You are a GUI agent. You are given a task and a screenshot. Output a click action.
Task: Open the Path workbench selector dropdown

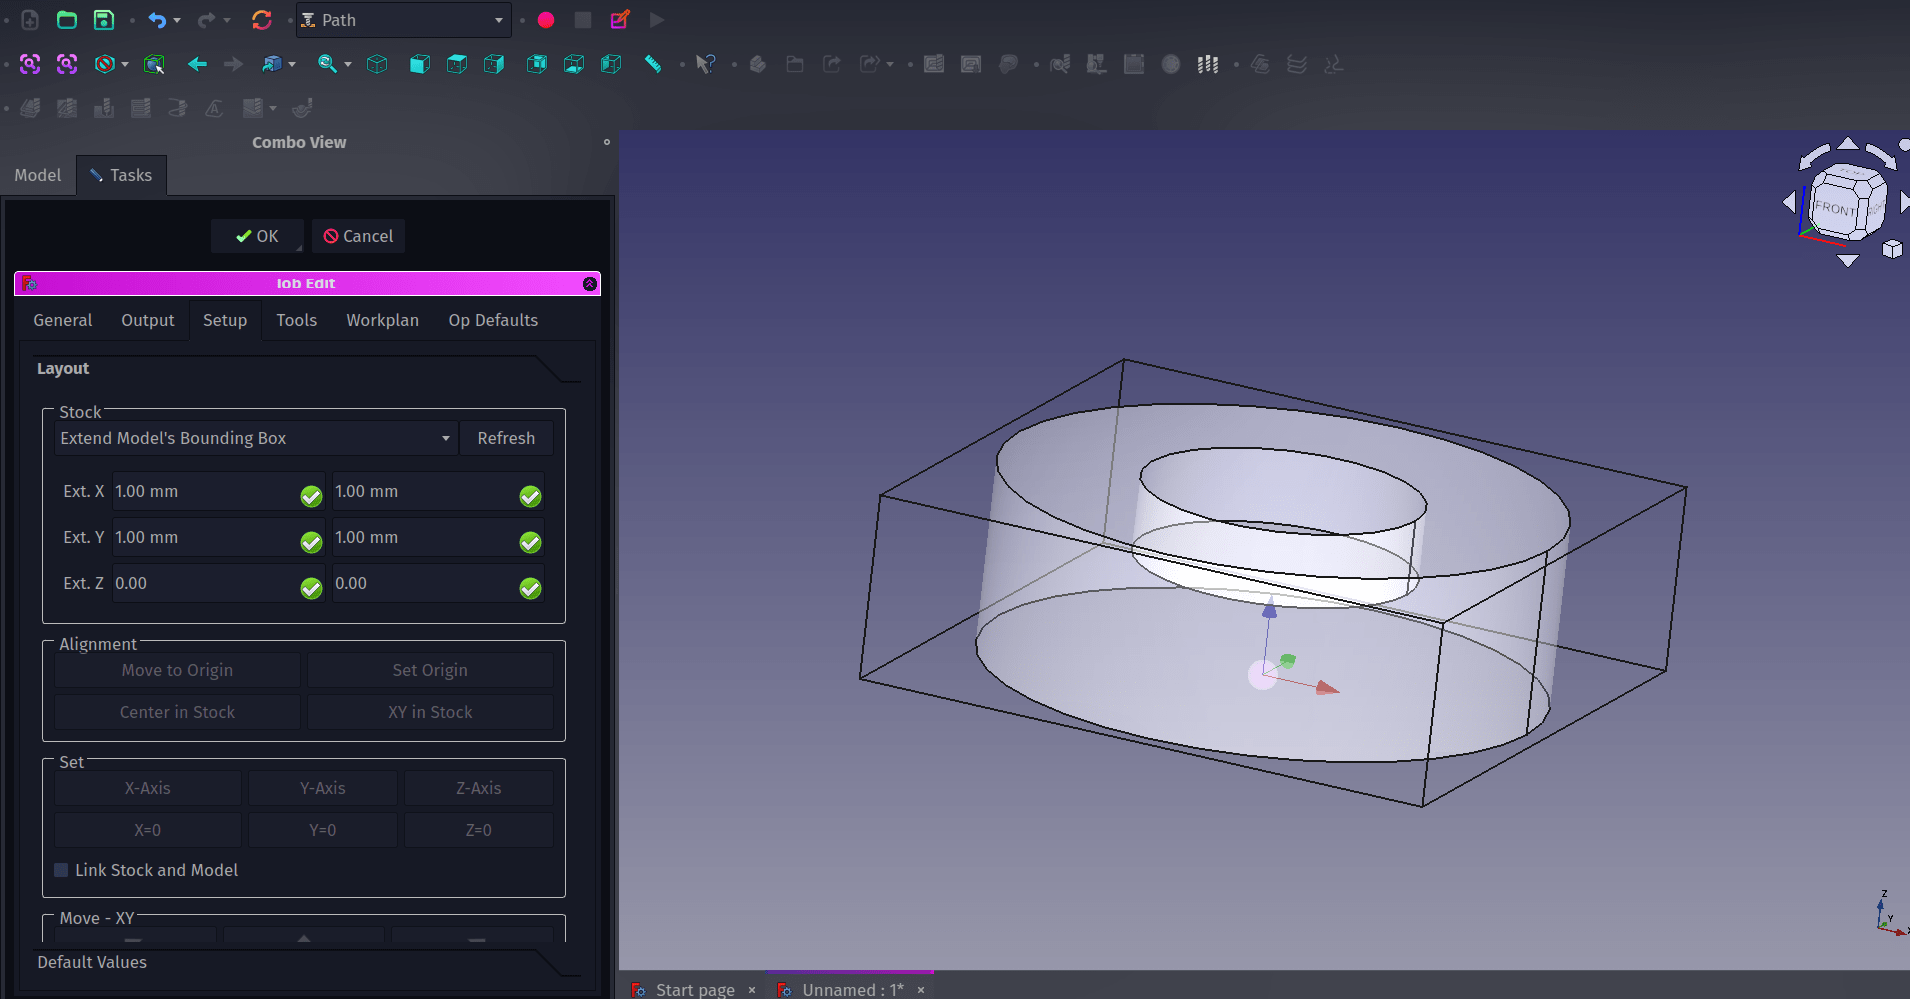403,20
